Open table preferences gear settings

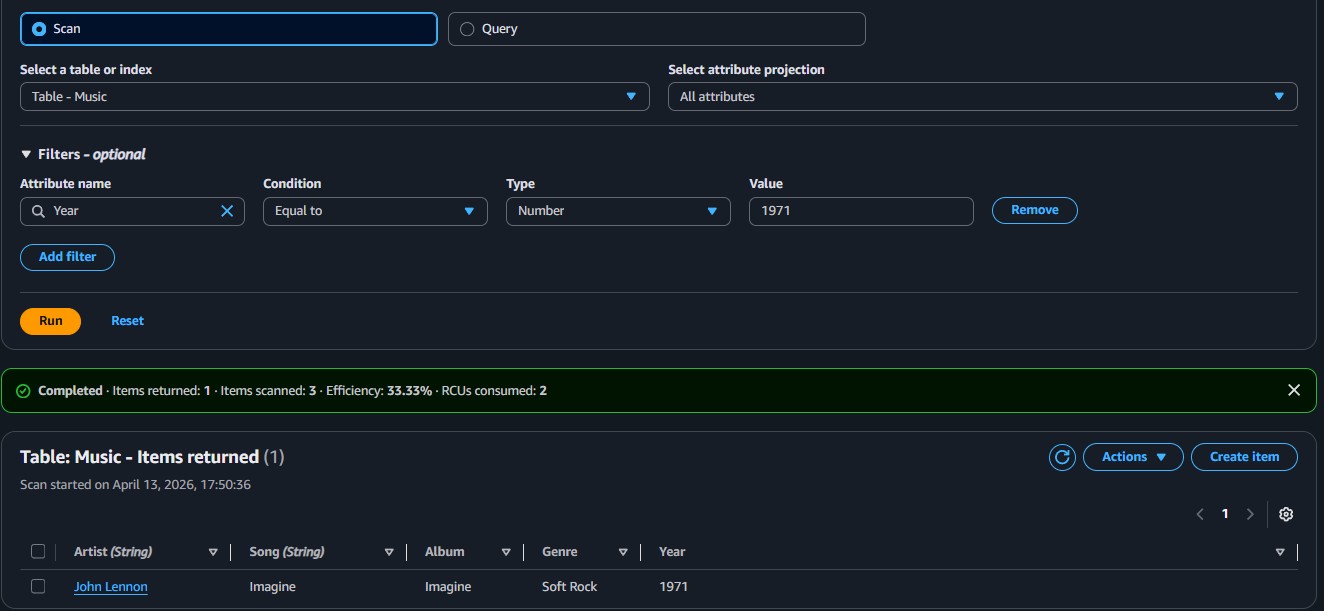click(1286, 514)
